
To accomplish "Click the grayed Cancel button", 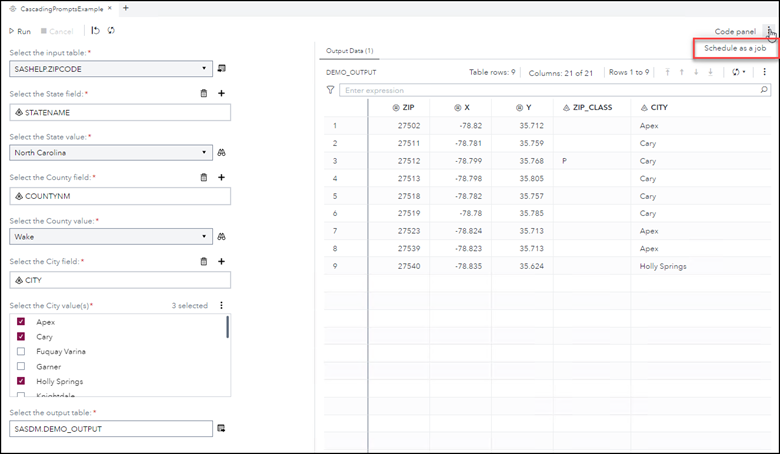I will pos(57,31).
